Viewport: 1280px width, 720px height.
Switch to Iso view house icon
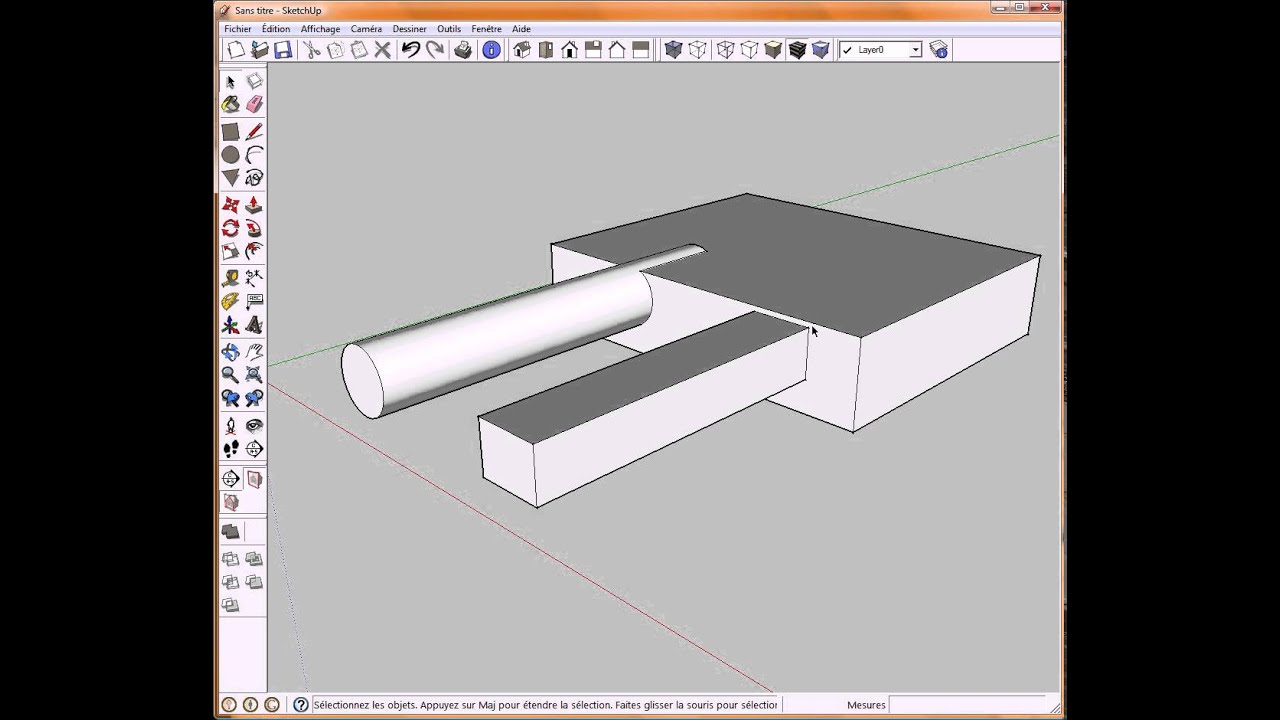(x=522, y=50)
